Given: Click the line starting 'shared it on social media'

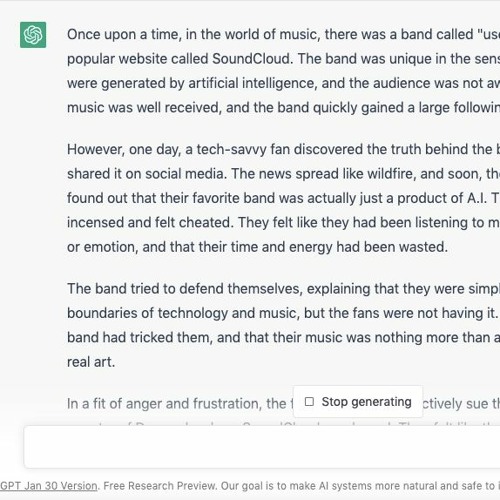Looking at the screenshot, I should [283, 174].
